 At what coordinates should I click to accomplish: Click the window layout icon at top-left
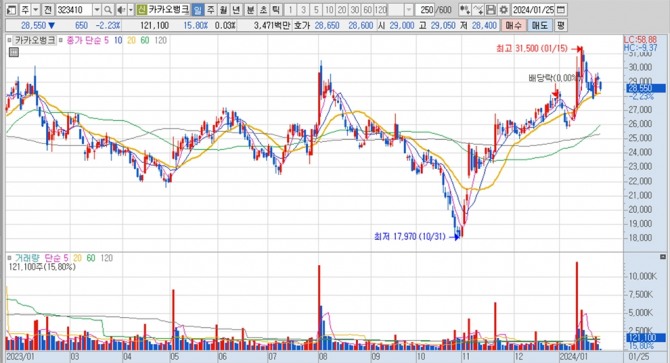coord(12,9)
